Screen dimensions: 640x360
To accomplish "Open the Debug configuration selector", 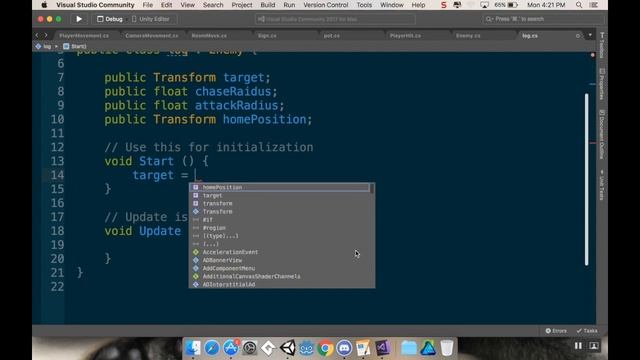I will tap(110, 19).
